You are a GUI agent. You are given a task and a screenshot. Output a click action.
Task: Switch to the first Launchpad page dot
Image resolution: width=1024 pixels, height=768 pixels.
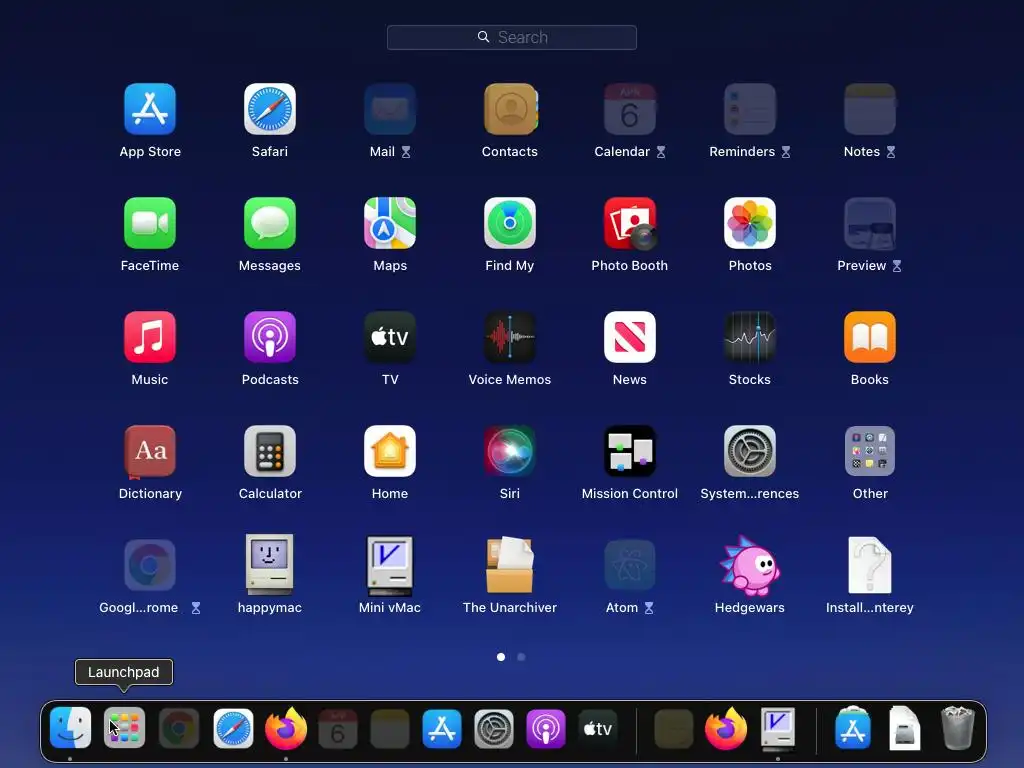501,657
